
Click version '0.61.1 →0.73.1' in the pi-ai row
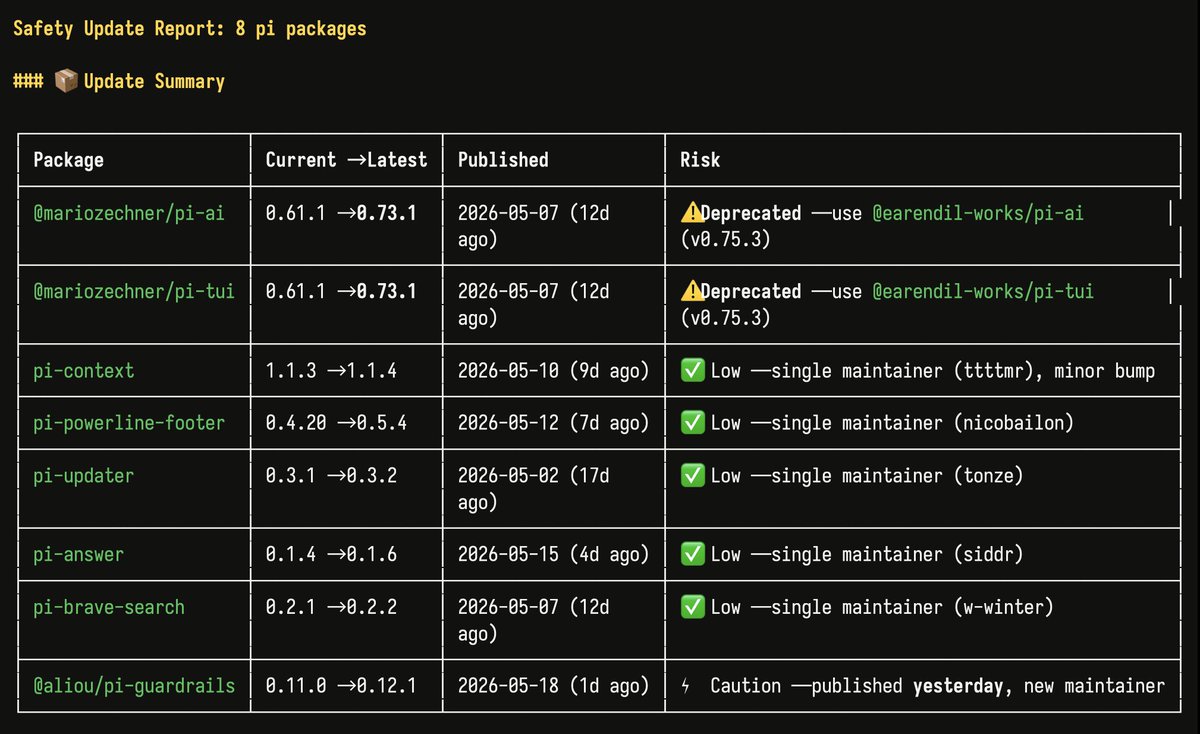341,213
